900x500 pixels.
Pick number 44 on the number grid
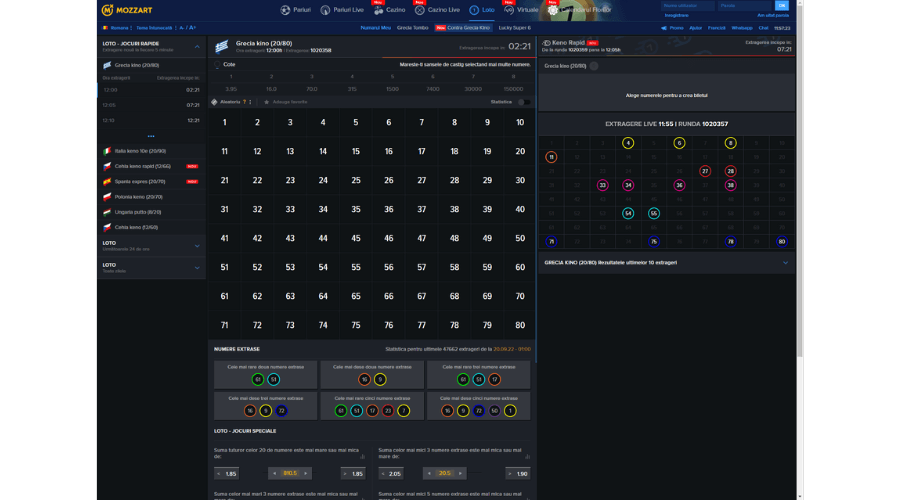click(323, 238)
